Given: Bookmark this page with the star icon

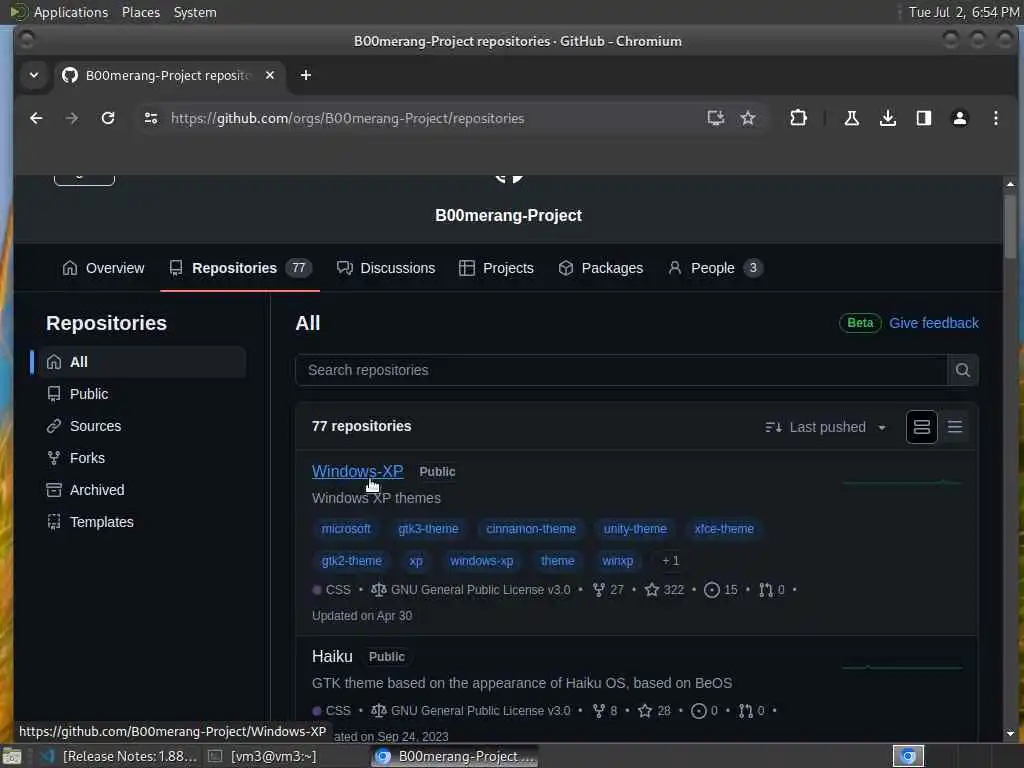Looking at the screenshot, I should (748, 118).
